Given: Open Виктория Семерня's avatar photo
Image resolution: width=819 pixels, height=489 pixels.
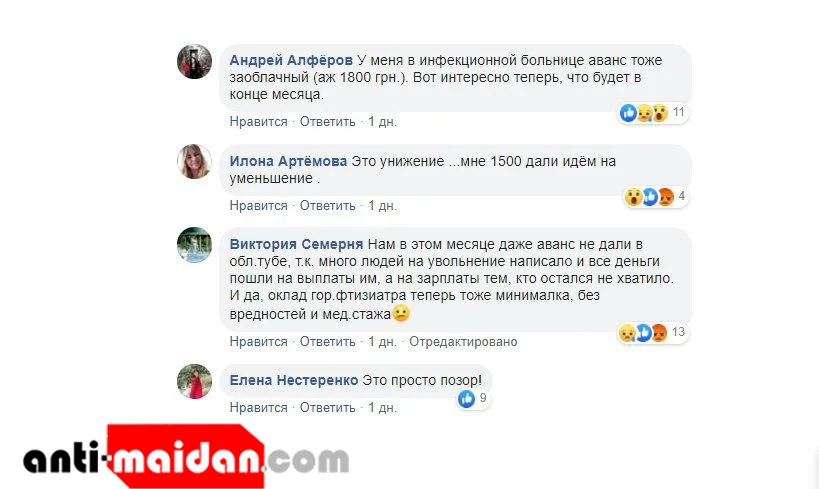Looking at the screenshot, I should pos(194,244).
